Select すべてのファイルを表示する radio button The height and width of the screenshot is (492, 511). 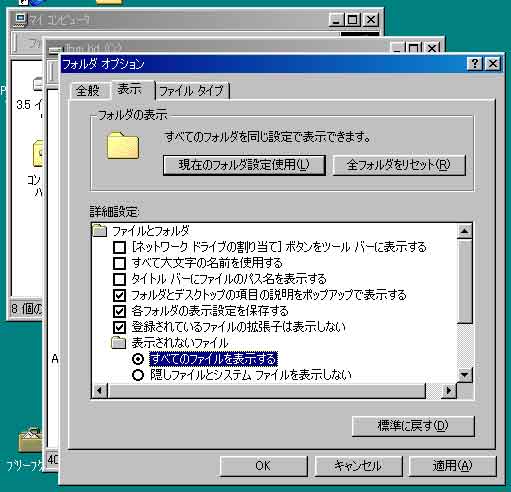[138, 359]
